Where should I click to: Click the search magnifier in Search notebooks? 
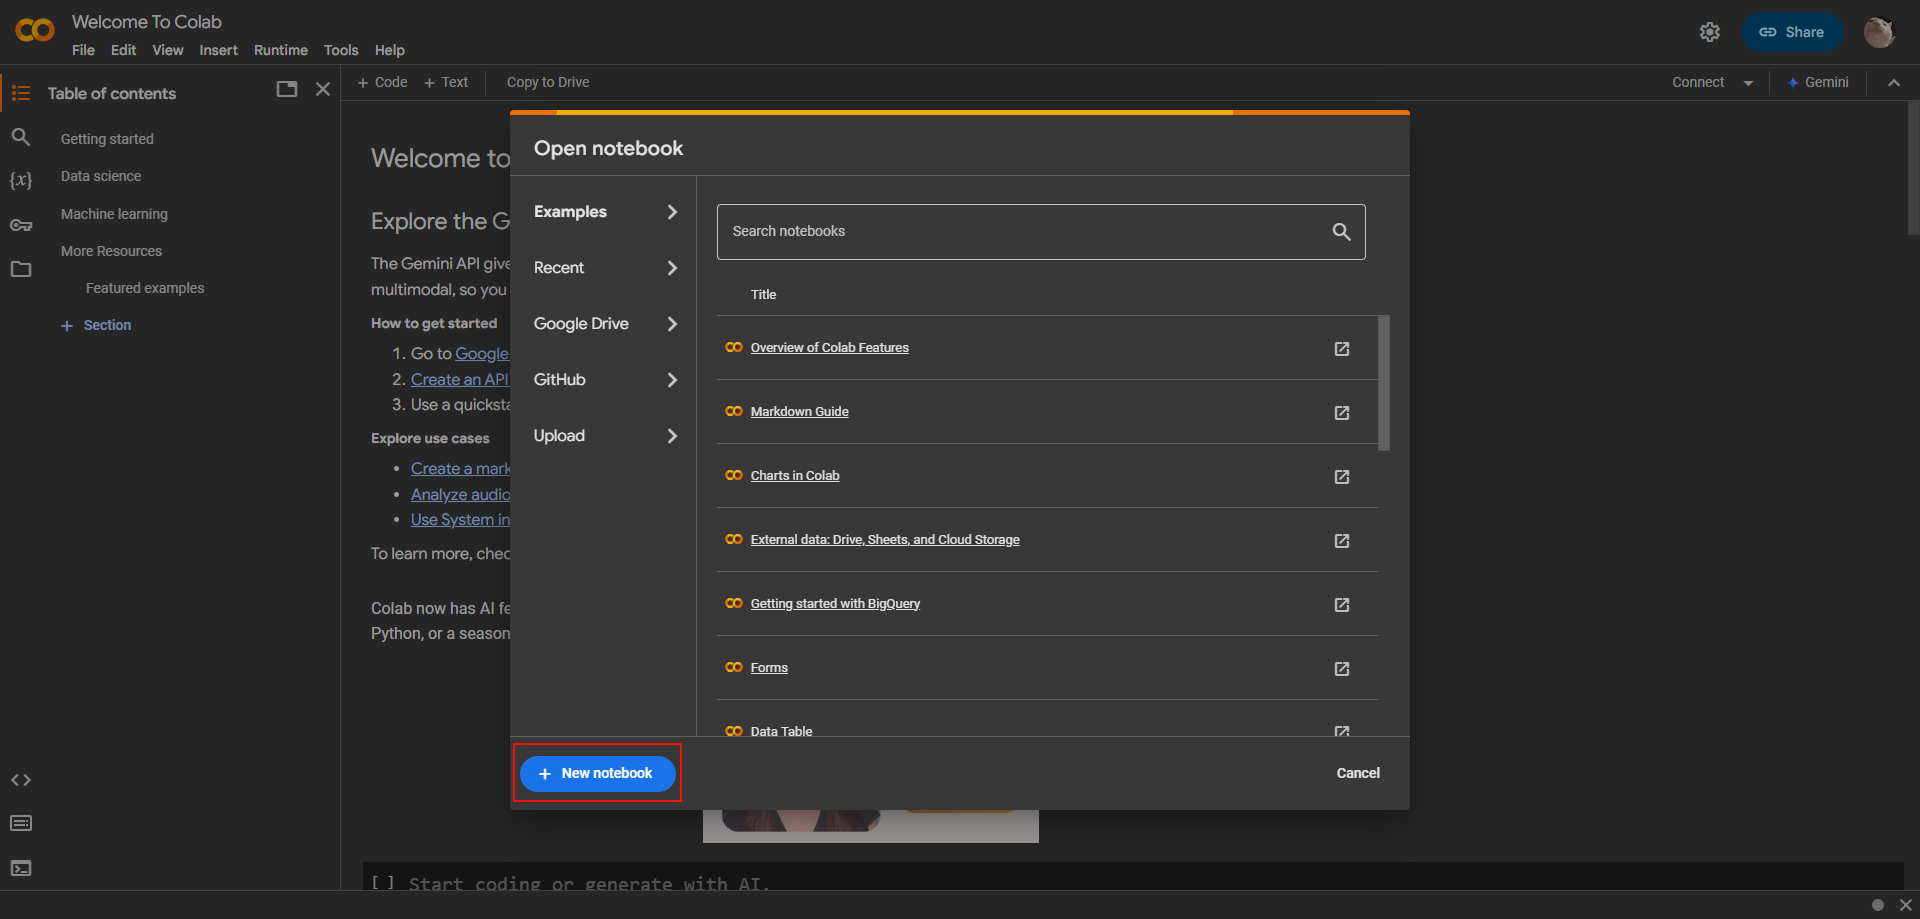click(x=1342, y=232)
